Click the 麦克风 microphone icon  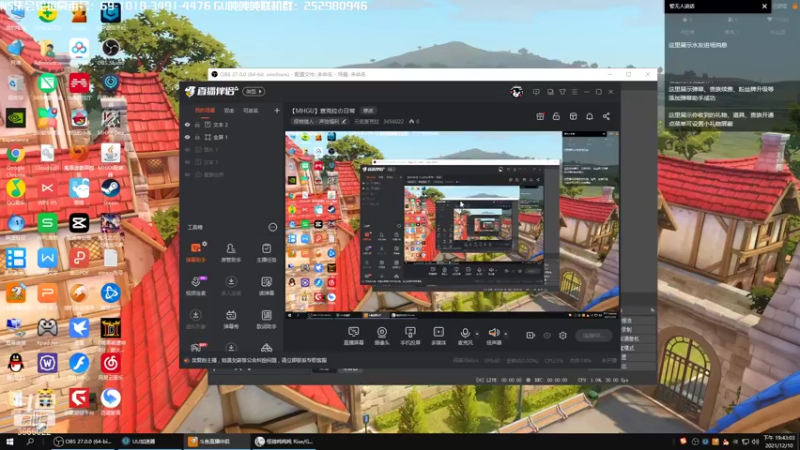pos(465,336)
